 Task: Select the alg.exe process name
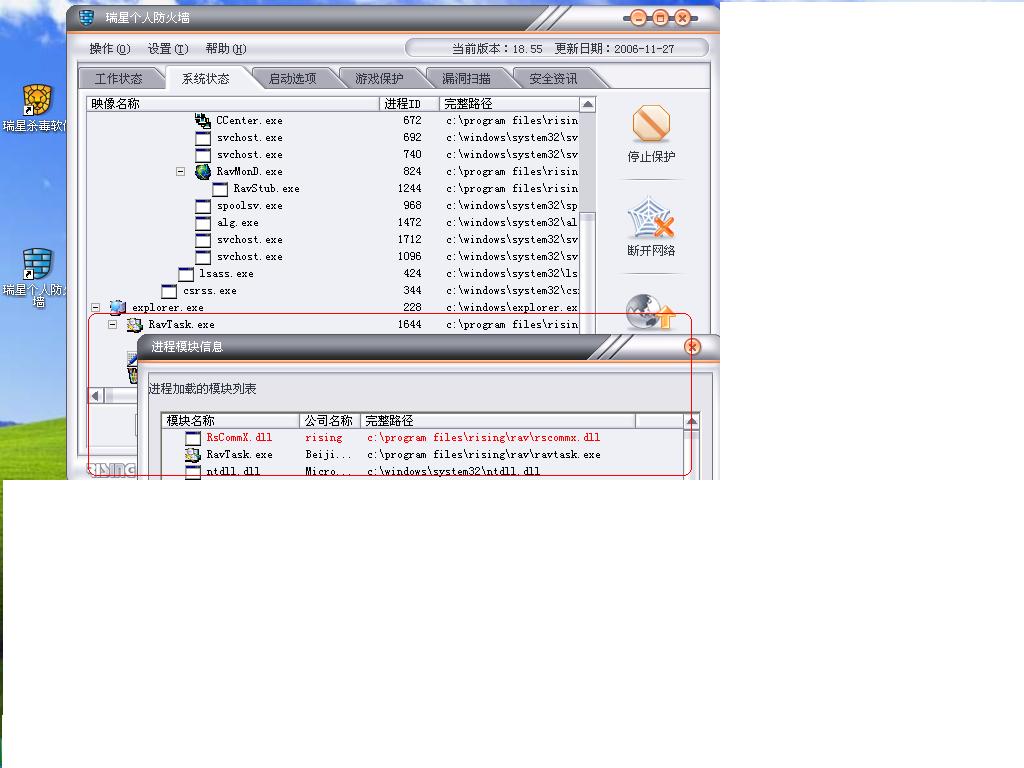click(238, 223)
